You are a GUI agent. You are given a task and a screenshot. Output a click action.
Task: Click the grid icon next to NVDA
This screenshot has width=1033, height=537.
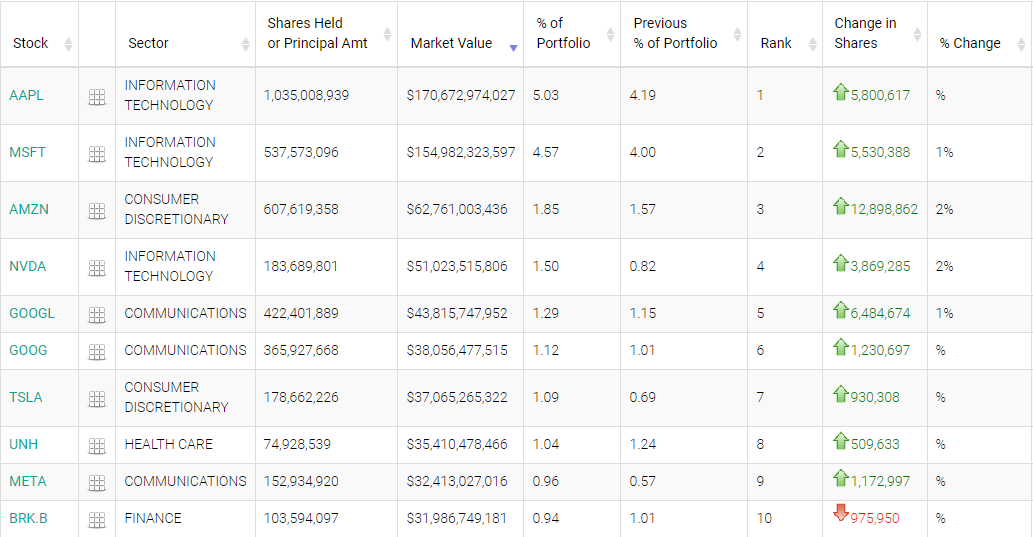[x=97, y=268]
